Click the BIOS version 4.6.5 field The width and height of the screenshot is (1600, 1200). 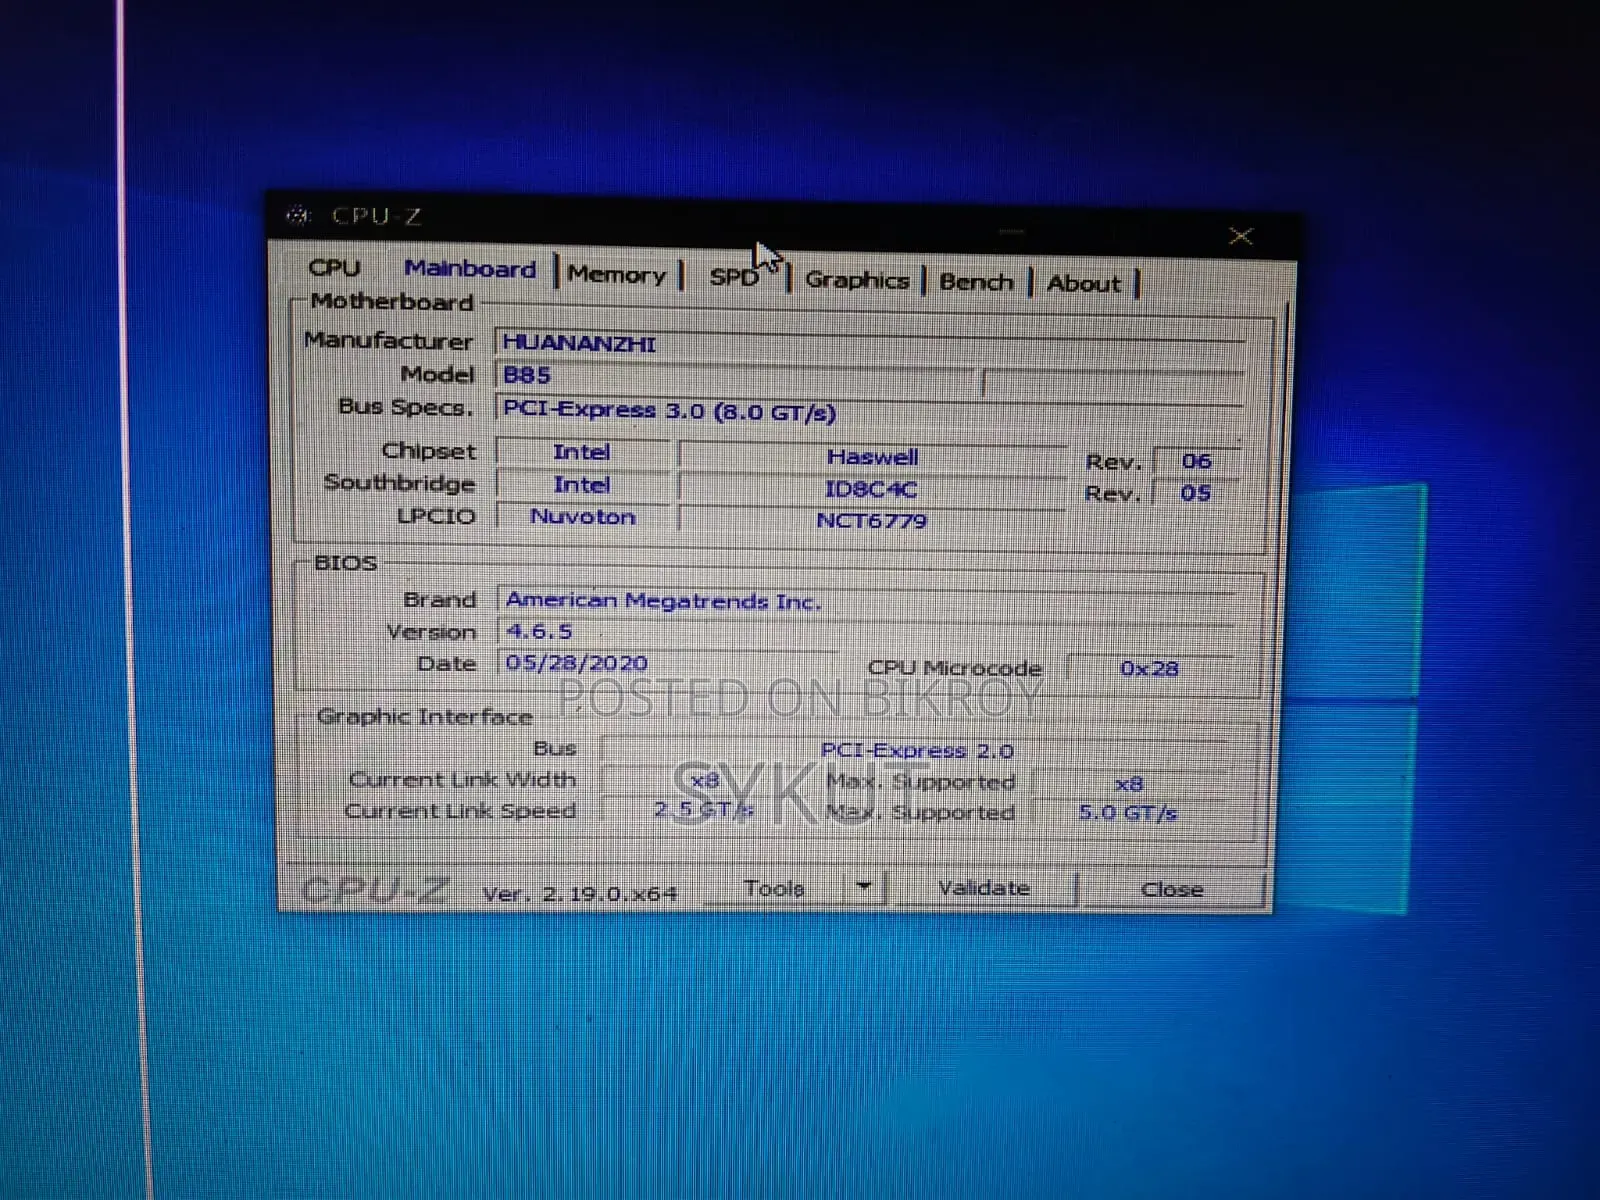click(866, 632)
